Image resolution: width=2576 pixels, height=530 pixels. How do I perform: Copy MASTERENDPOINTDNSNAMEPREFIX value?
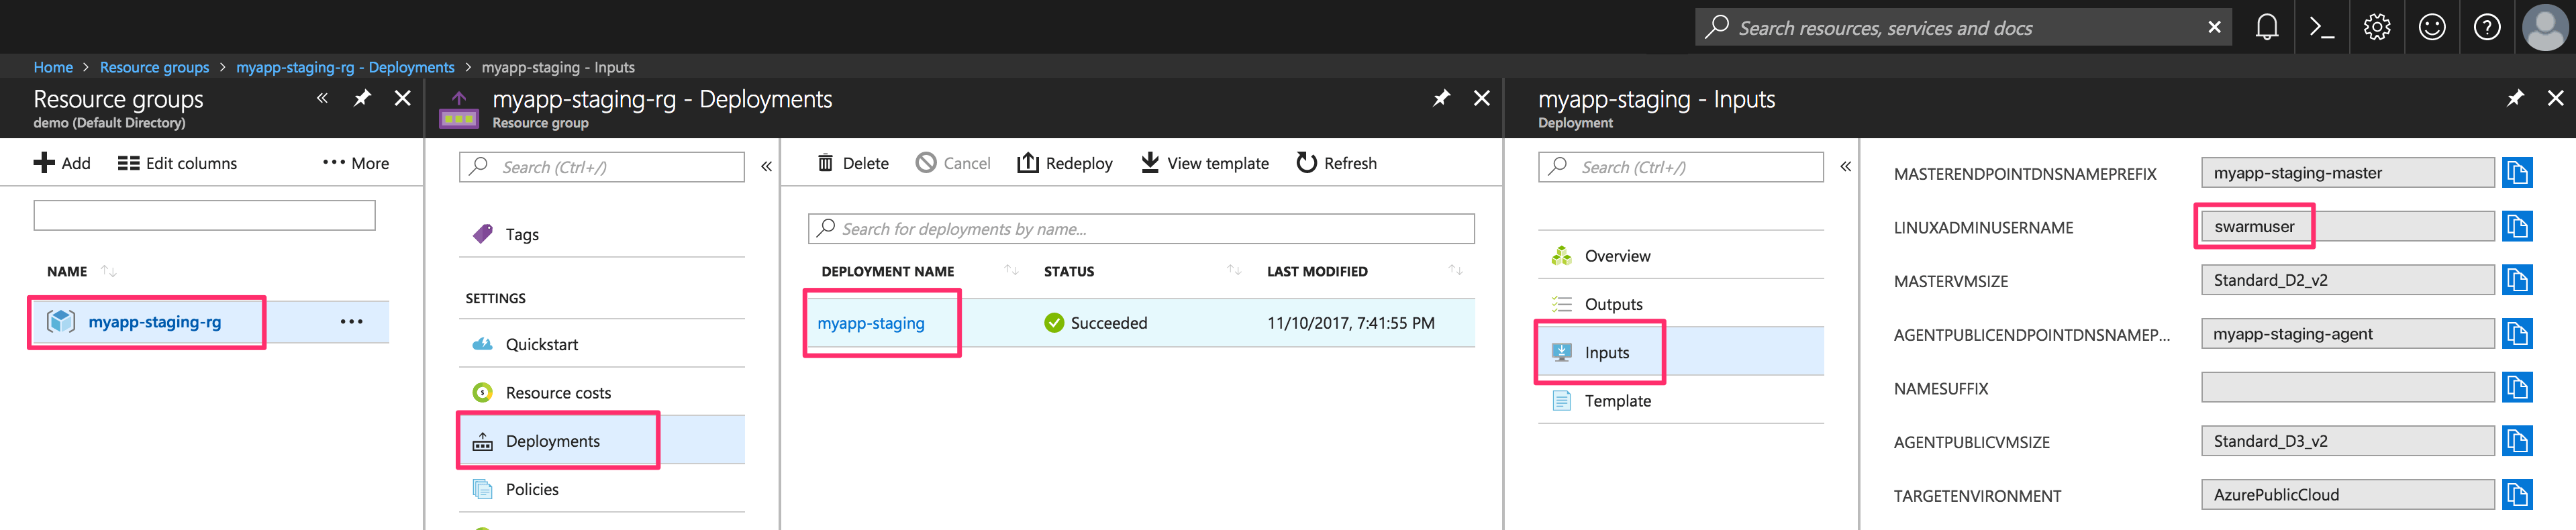[x=2517, y=173]
